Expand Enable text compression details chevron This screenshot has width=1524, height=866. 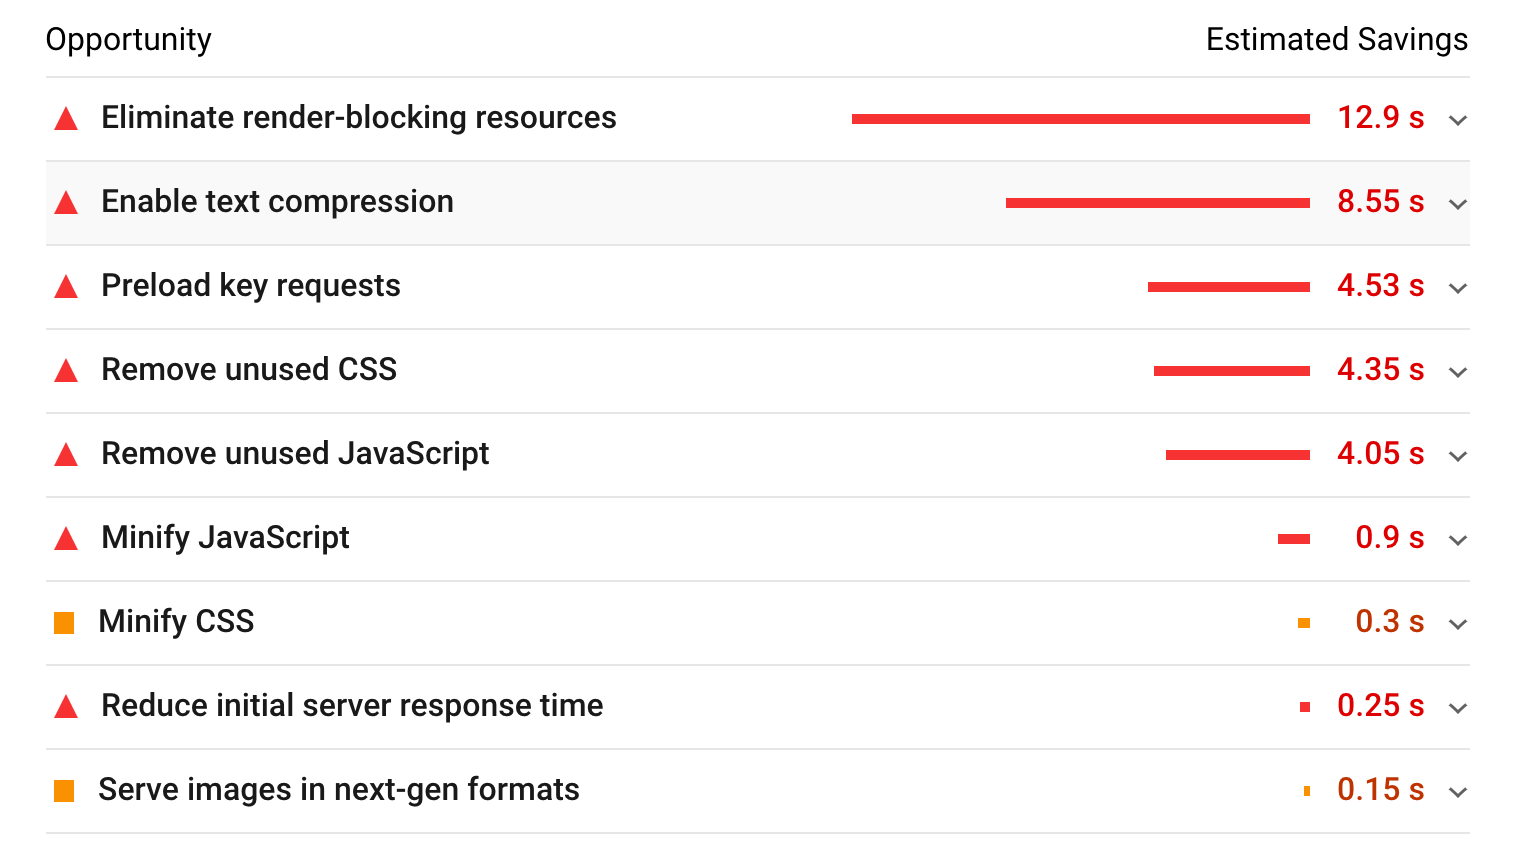click(x=1458, y=204)
